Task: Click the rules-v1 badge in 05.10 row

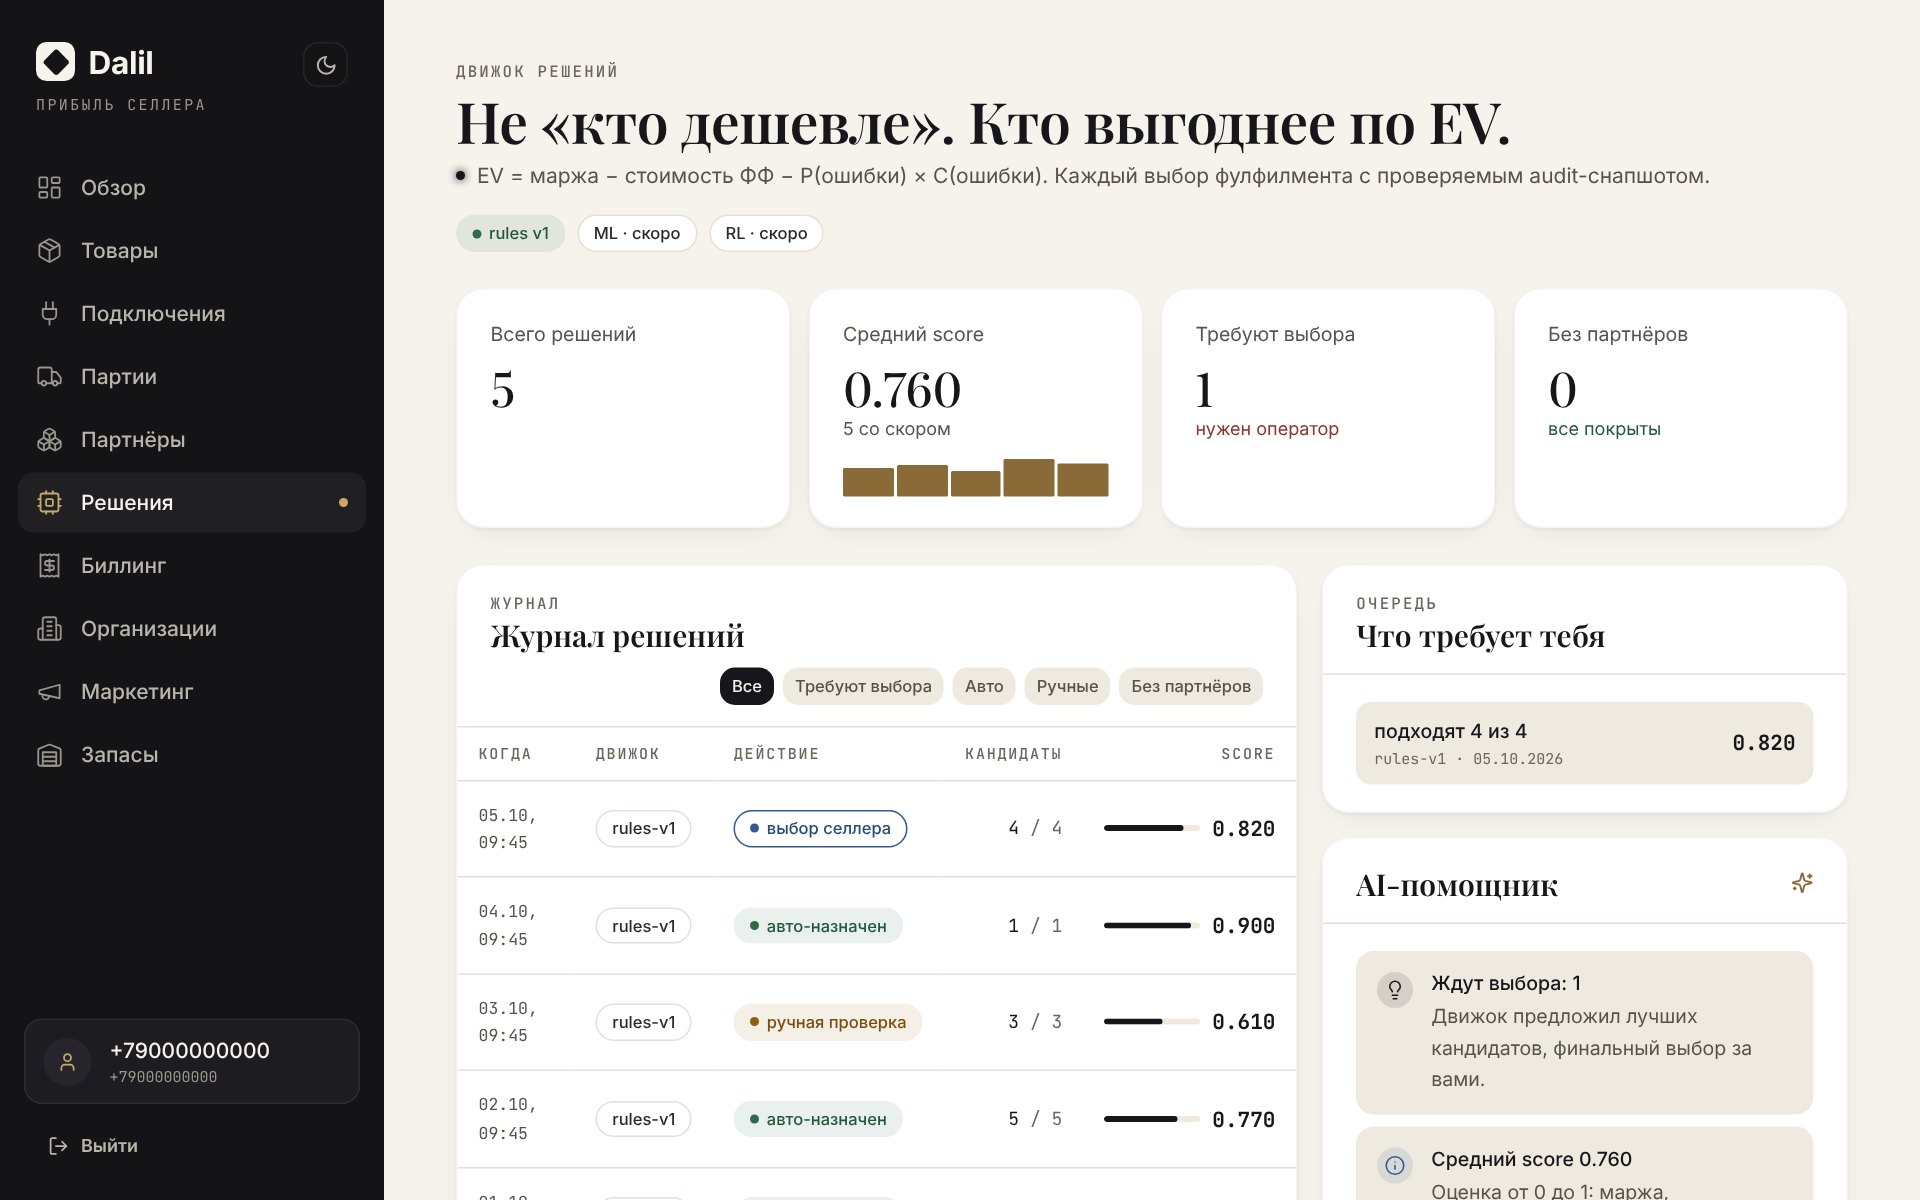Action: coord(643,828)
